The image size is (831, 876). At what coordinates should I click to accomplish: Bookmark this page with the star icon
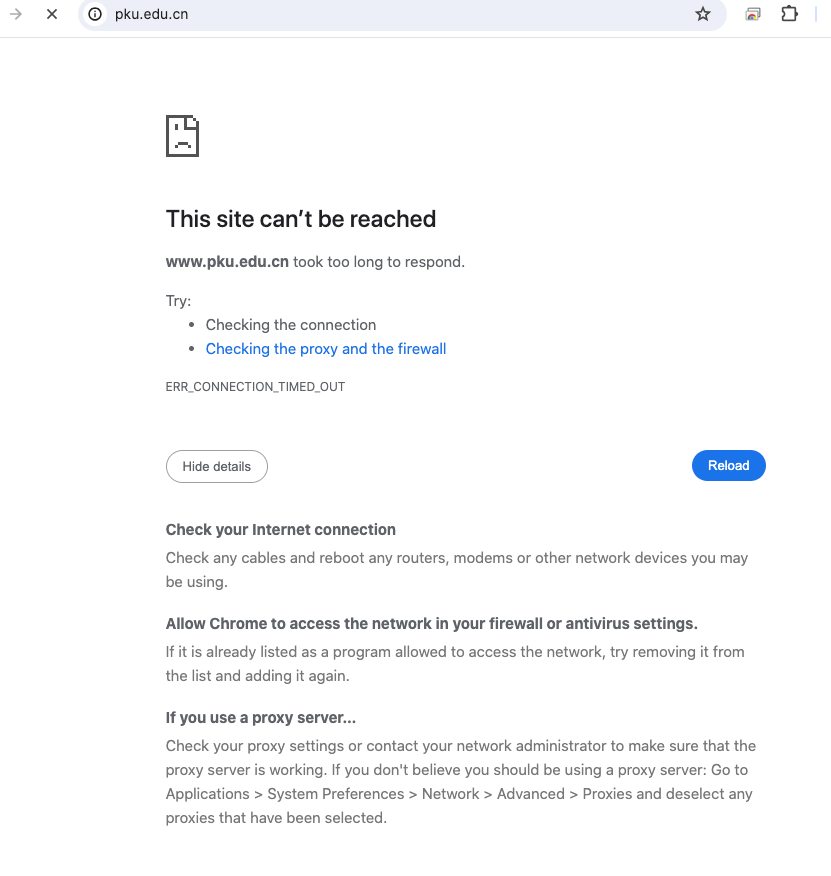(702, 14)
